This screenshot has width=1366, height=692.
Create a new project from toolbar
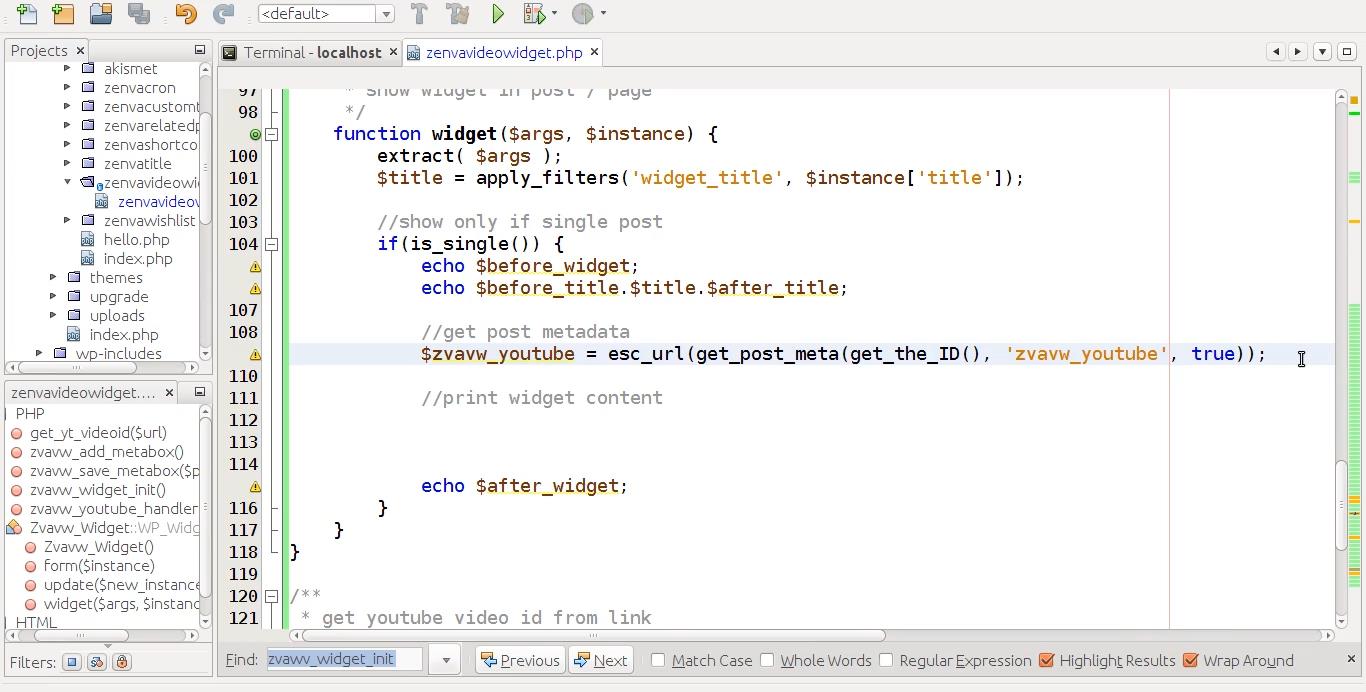(x=63, y=14)
